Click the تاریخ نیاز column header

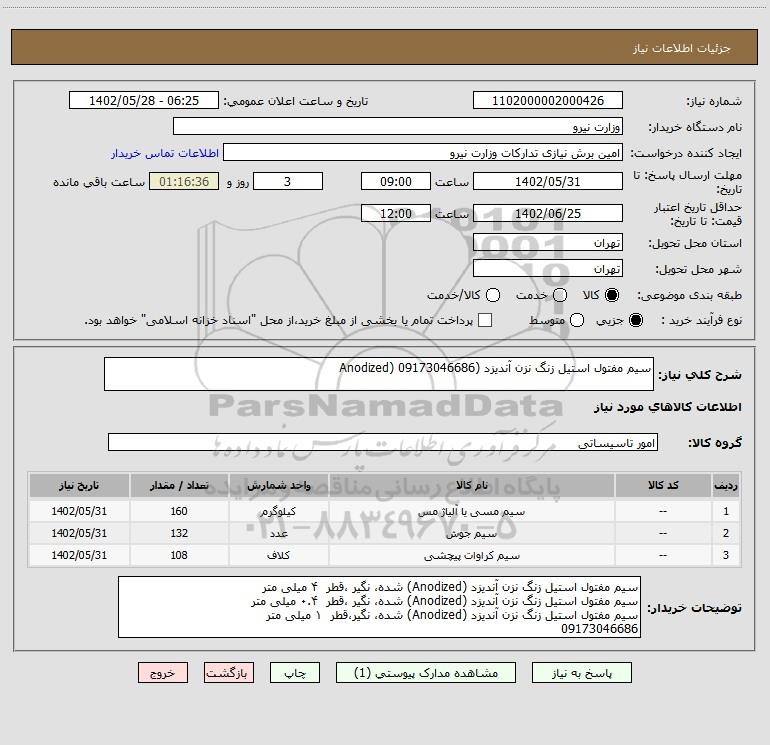pos(79,485)
